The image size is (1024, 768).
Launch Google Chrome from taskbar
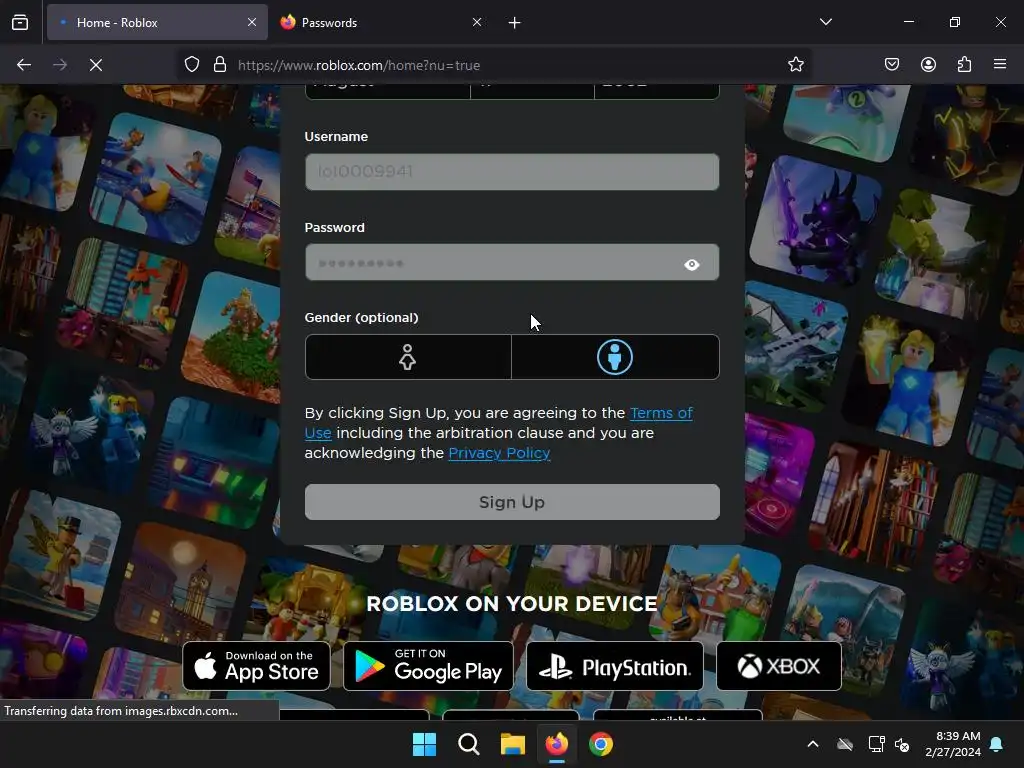pyautogui.click(x=601, y=744)
